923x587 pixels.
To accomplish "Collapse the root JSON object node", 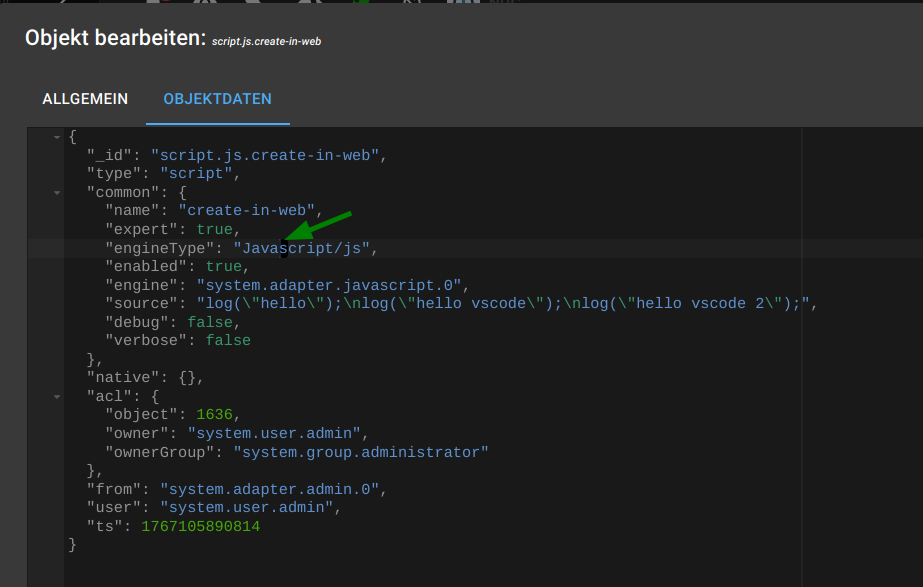I will 56,136.
